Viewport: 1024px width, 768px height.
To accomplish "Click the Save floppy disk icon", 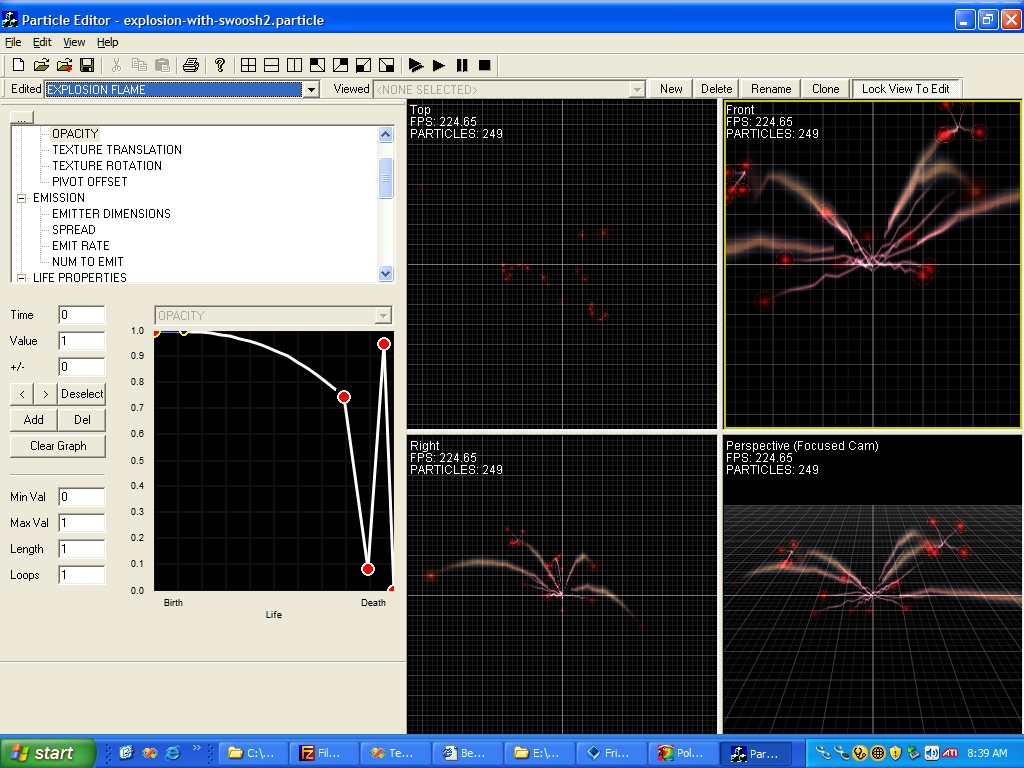I will click(x=87, y=65).
